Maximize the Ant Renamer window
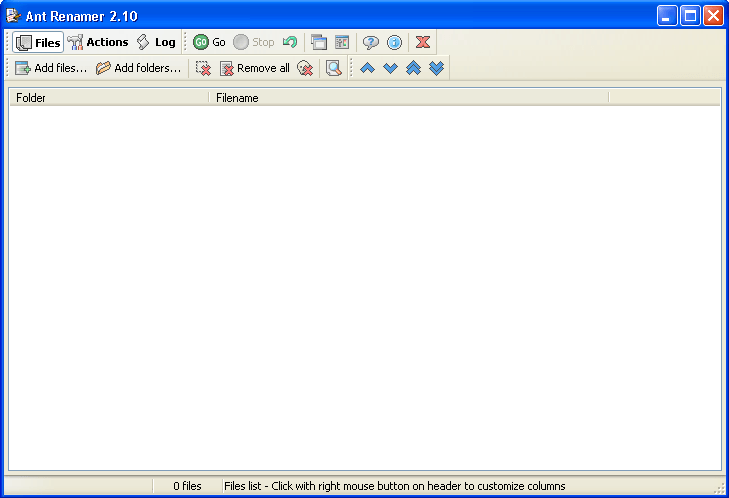729x498 pixels. (x=690, y=16)
